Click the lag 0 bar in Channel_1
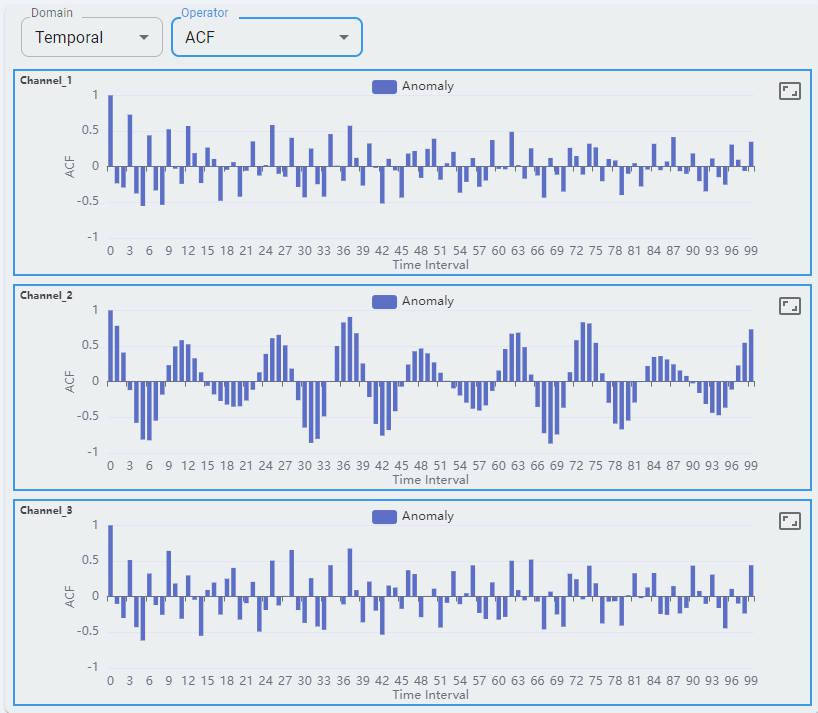The height and width of the screenshot is (713, 818). [110, 131]
